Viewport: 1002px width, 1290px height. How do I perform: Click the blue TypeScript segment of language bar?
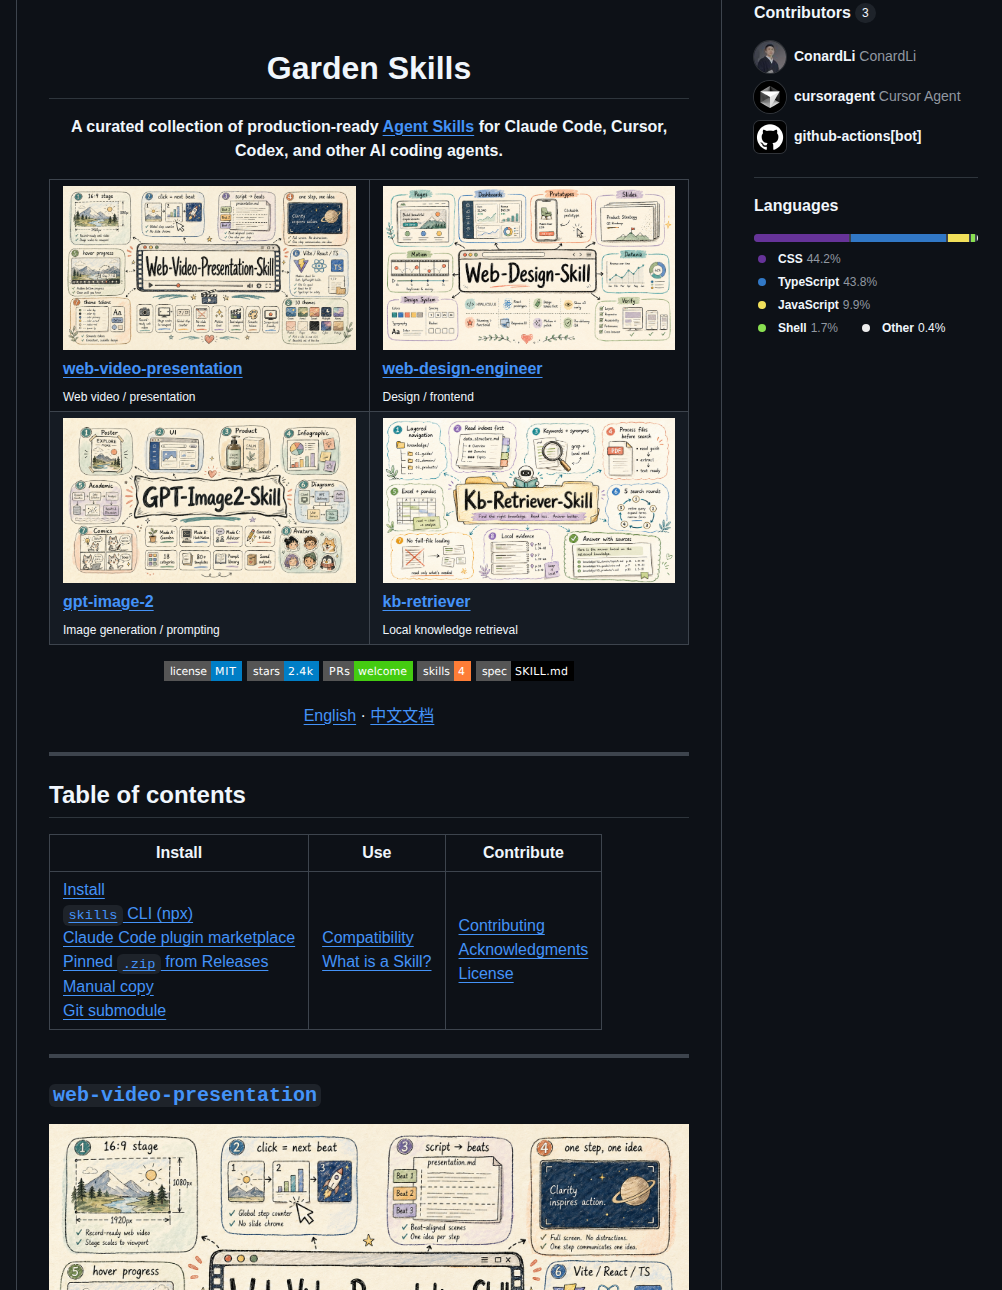tap(899, 238)
